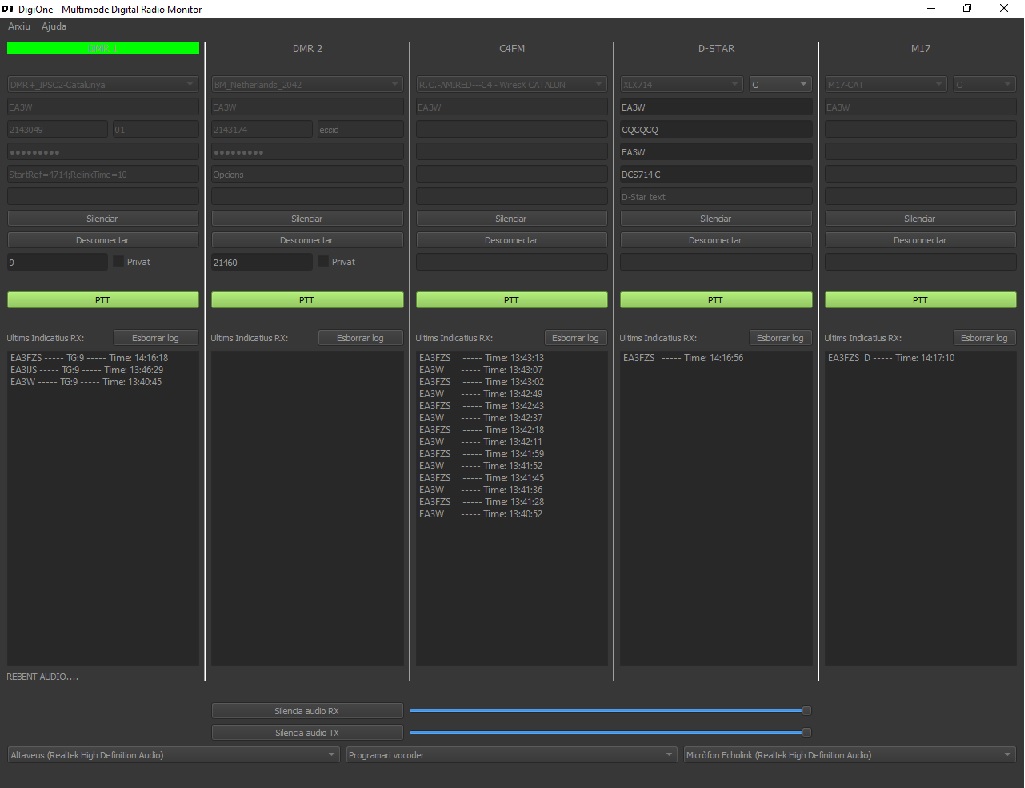Image resolution: width=1025 pixels, height=788 pixels.
Task: Disconnect D-STAR with Desconnectar button
Action: [x=716, y=240]
